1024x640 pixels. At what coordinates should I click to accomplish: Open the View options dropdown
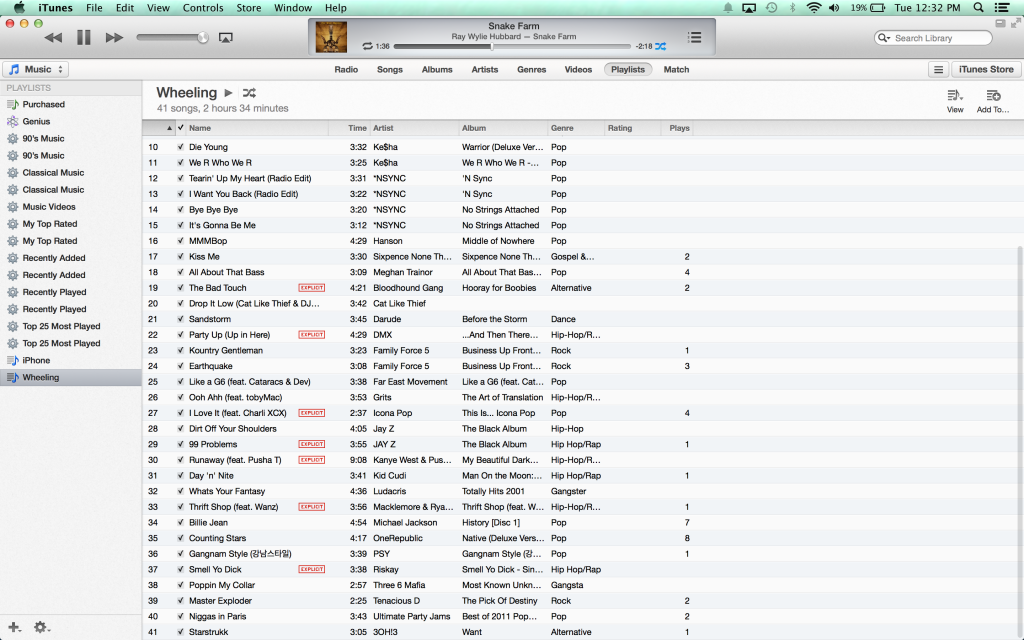[x=955, y=101]
